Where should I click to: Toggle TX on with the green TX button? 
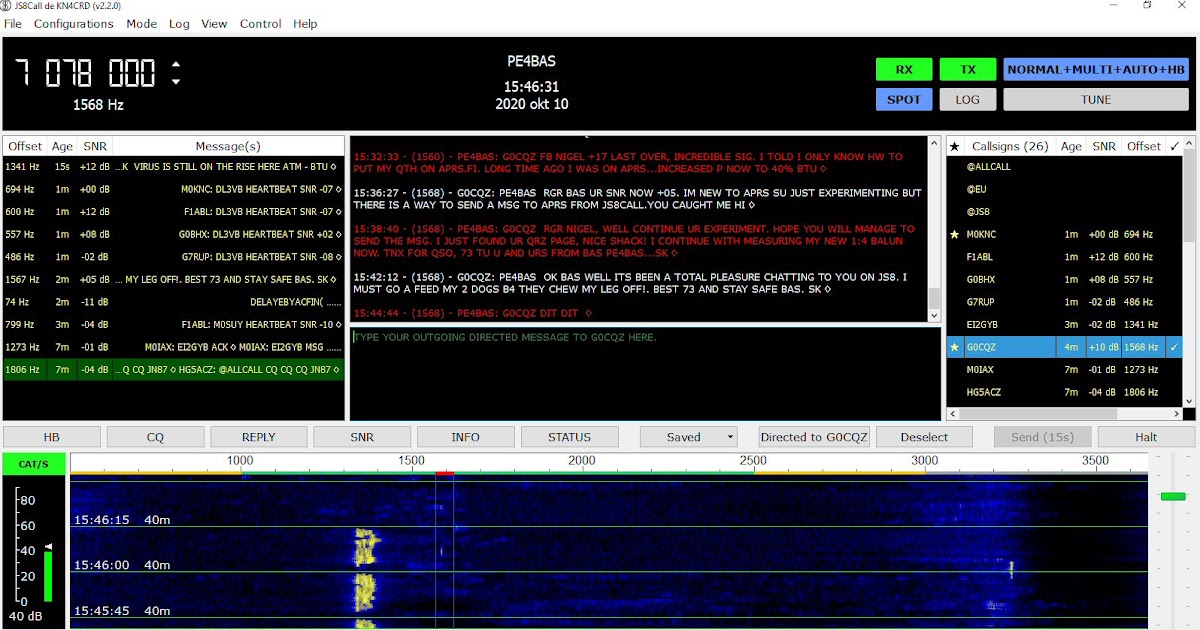967,69
